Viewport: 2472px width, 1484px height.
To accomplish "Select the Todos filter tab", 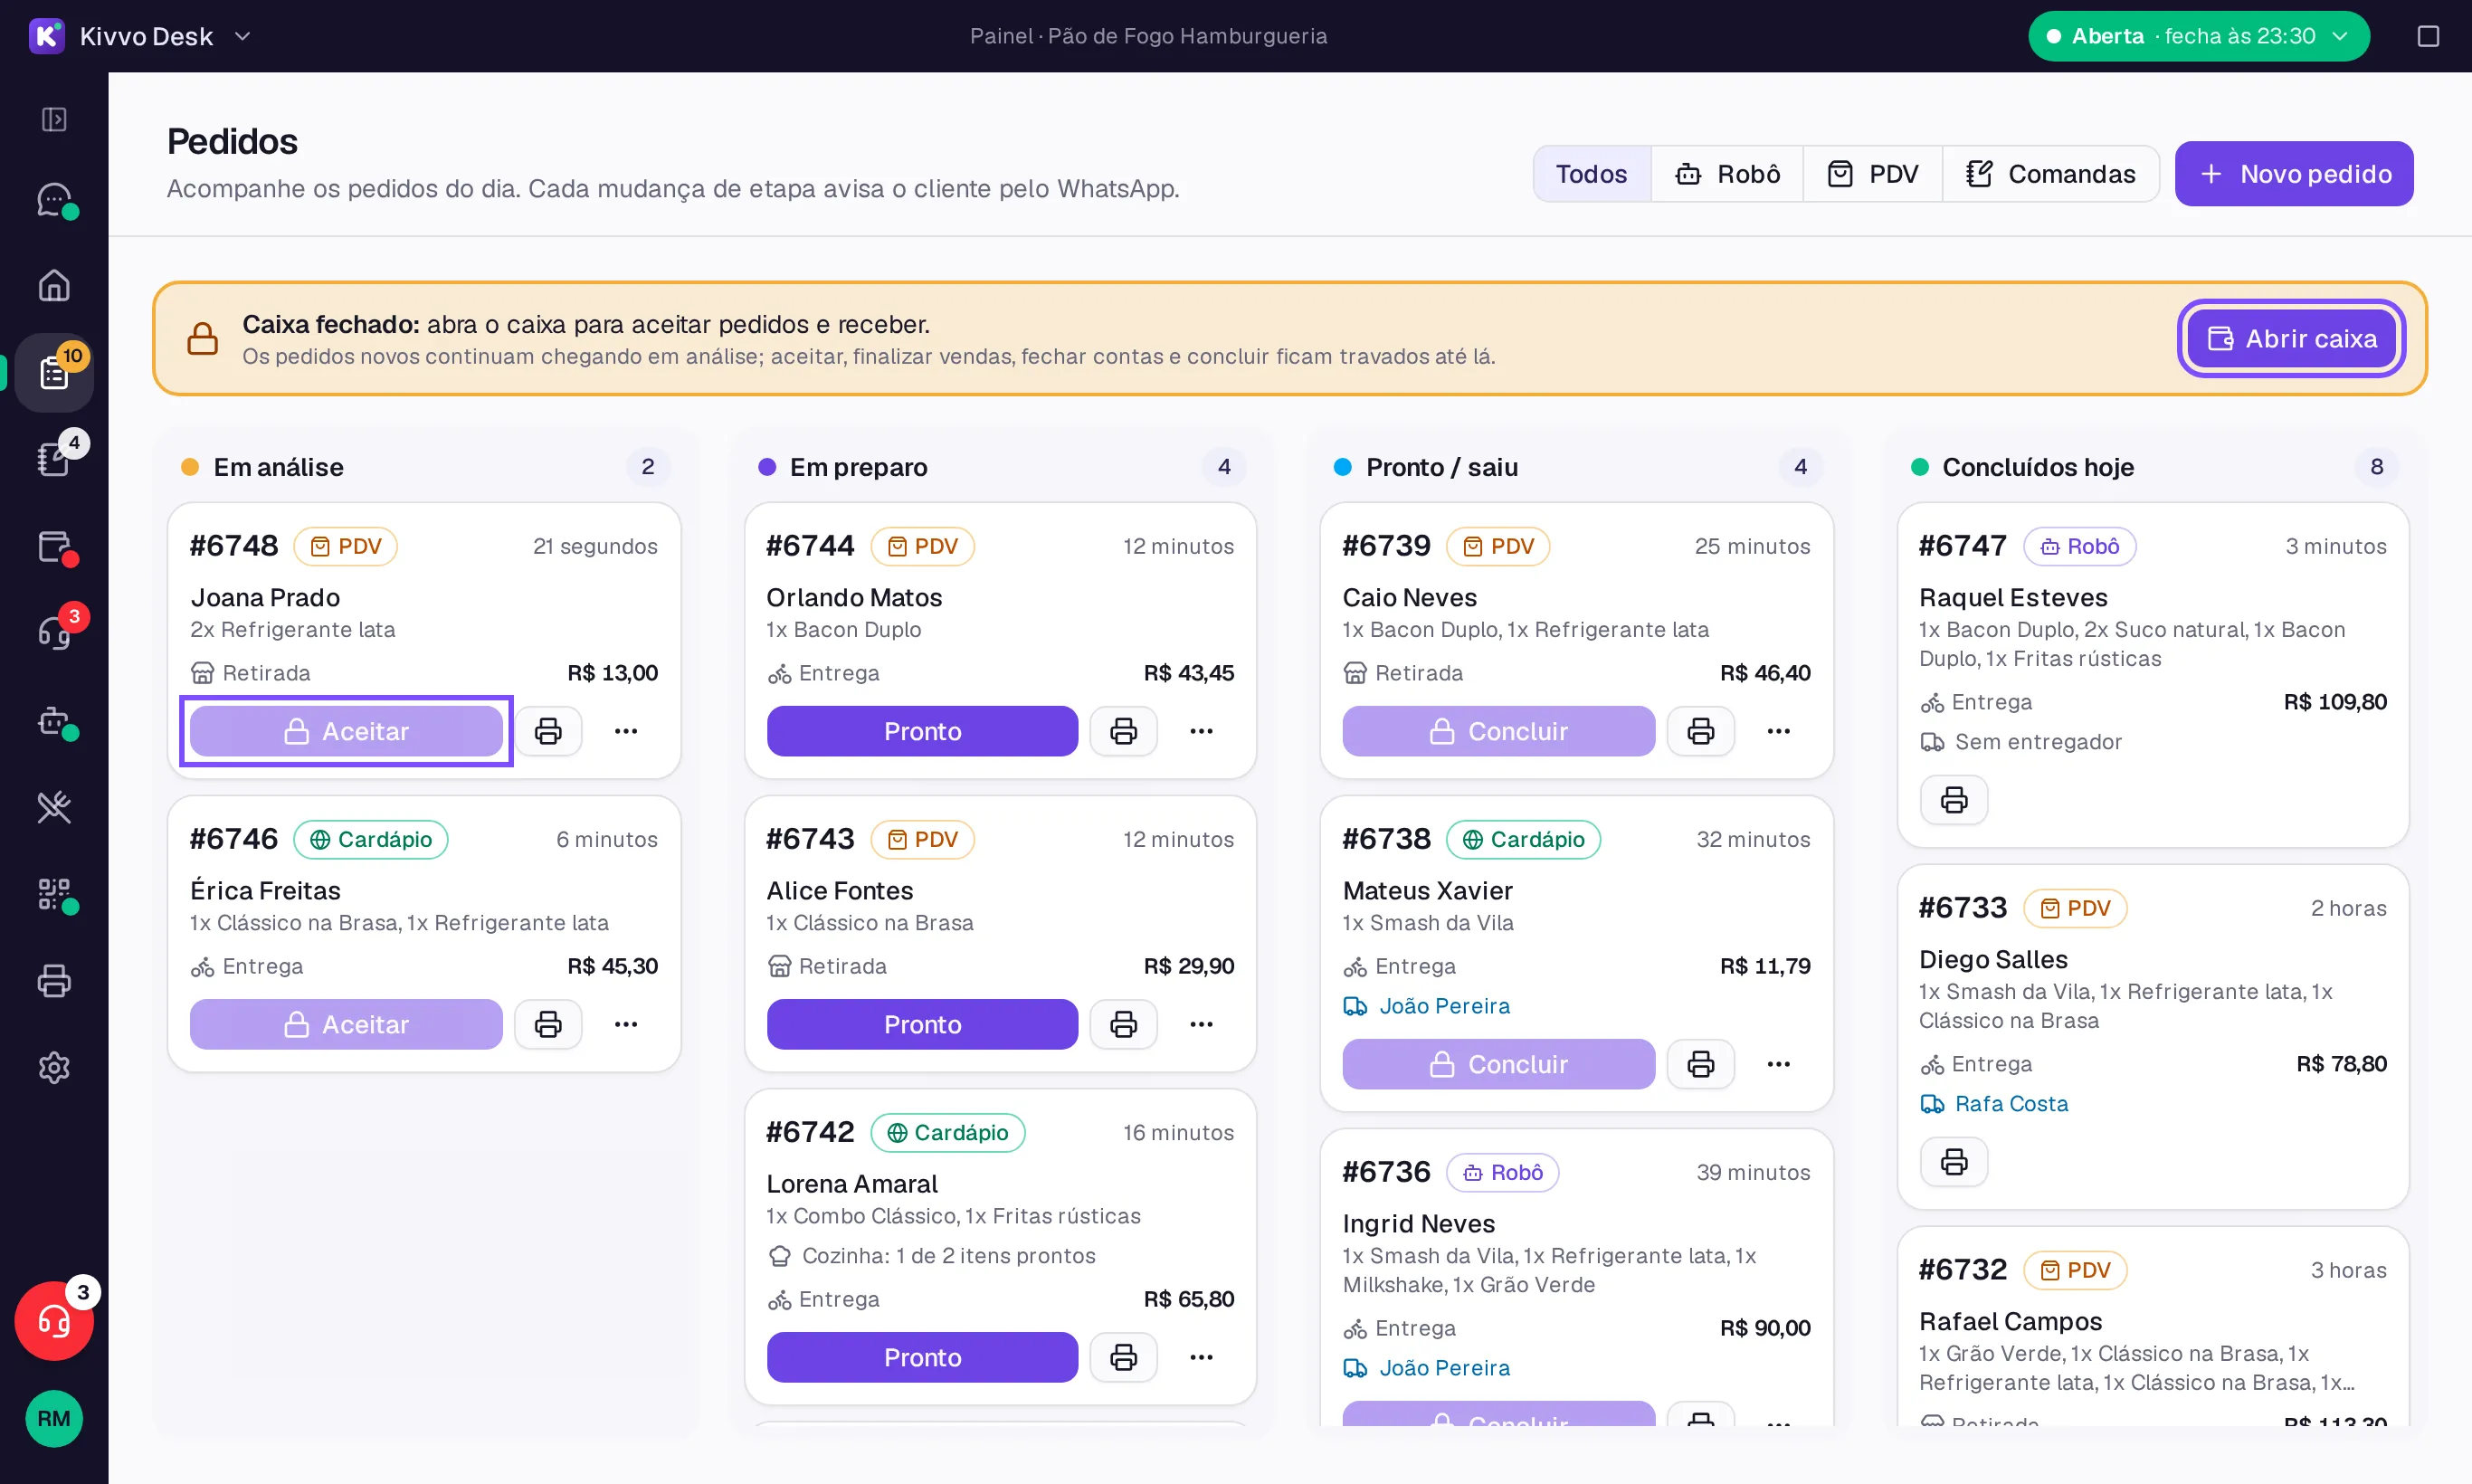I will point(1592,174).
